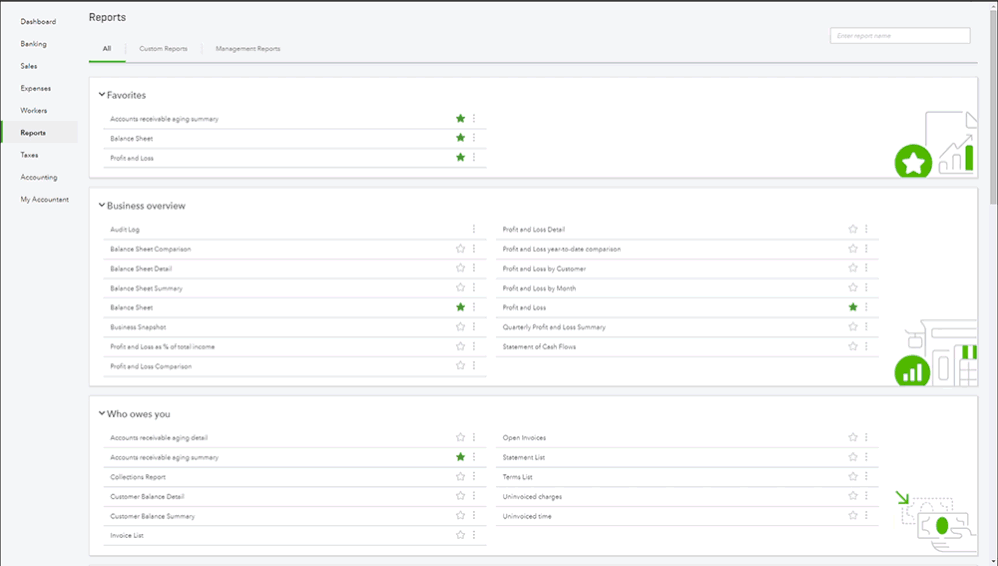Open kebab menu for Business Snapshot

point(474,327)
